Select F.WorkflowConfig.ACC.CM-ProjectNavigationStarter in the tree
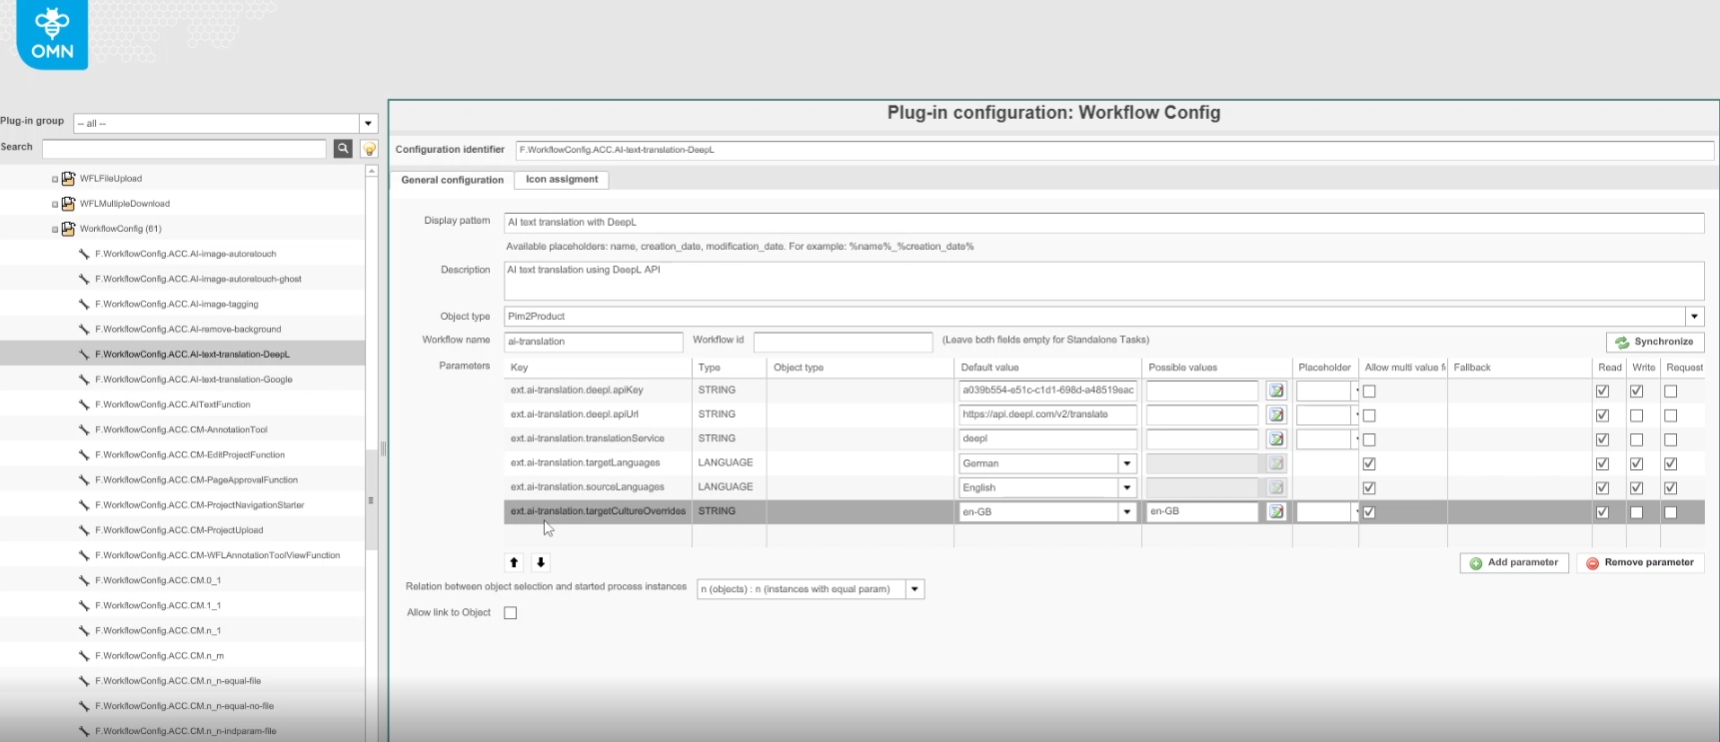Viewport: 1720px width, 742px height. pos(200,505)
